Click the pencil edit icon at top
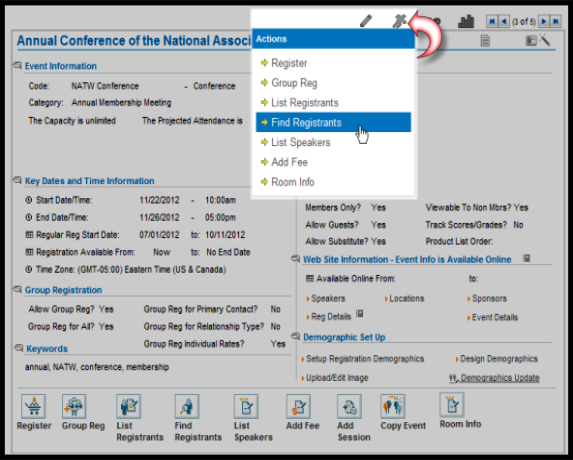Image resolution: width=573 pixels, height=460 pixels. click(x=366, y=21)
